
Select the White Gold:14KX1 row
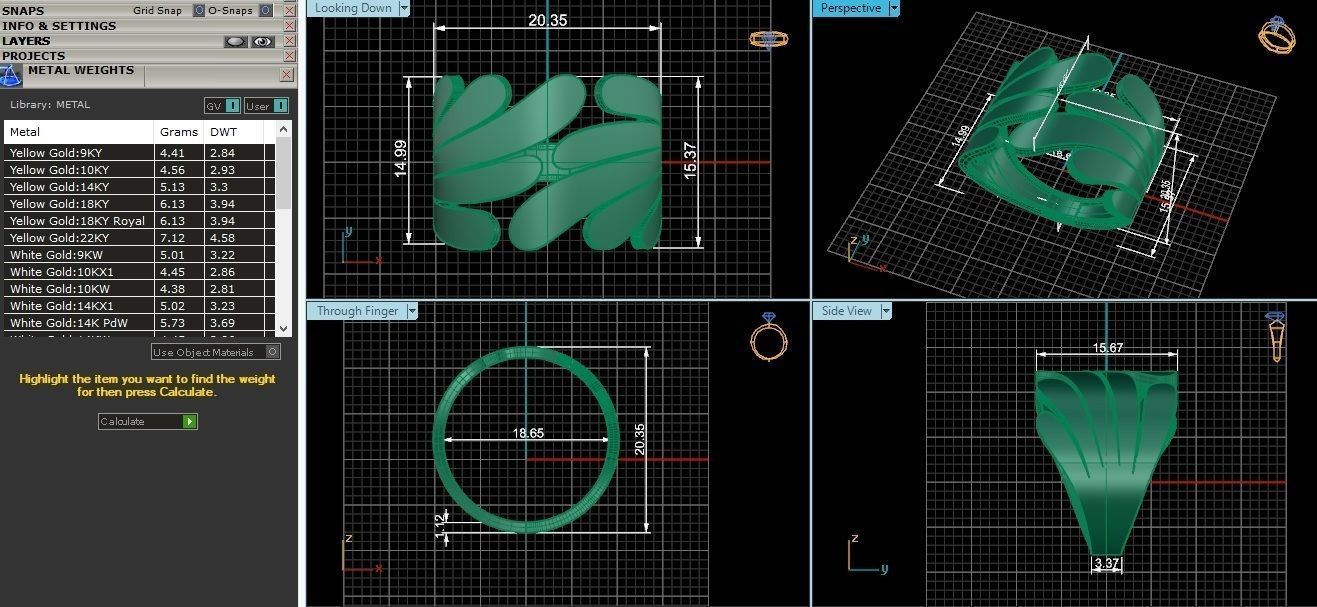[x=140, y=306]
